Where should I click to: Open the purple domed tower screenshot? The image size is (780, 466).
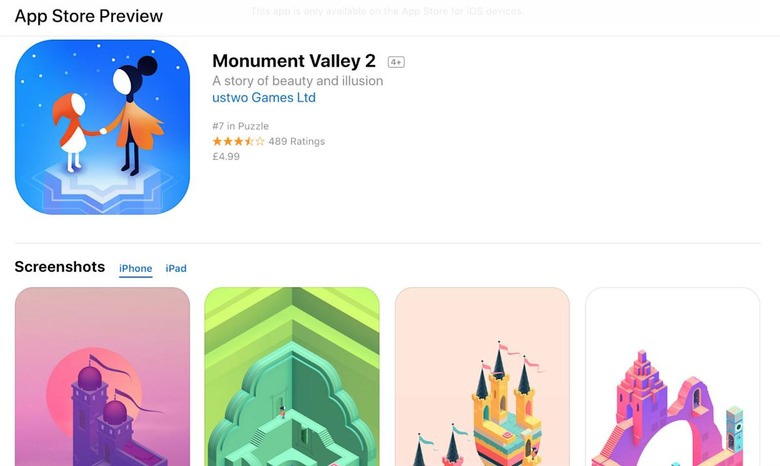[x=102, y=376]
